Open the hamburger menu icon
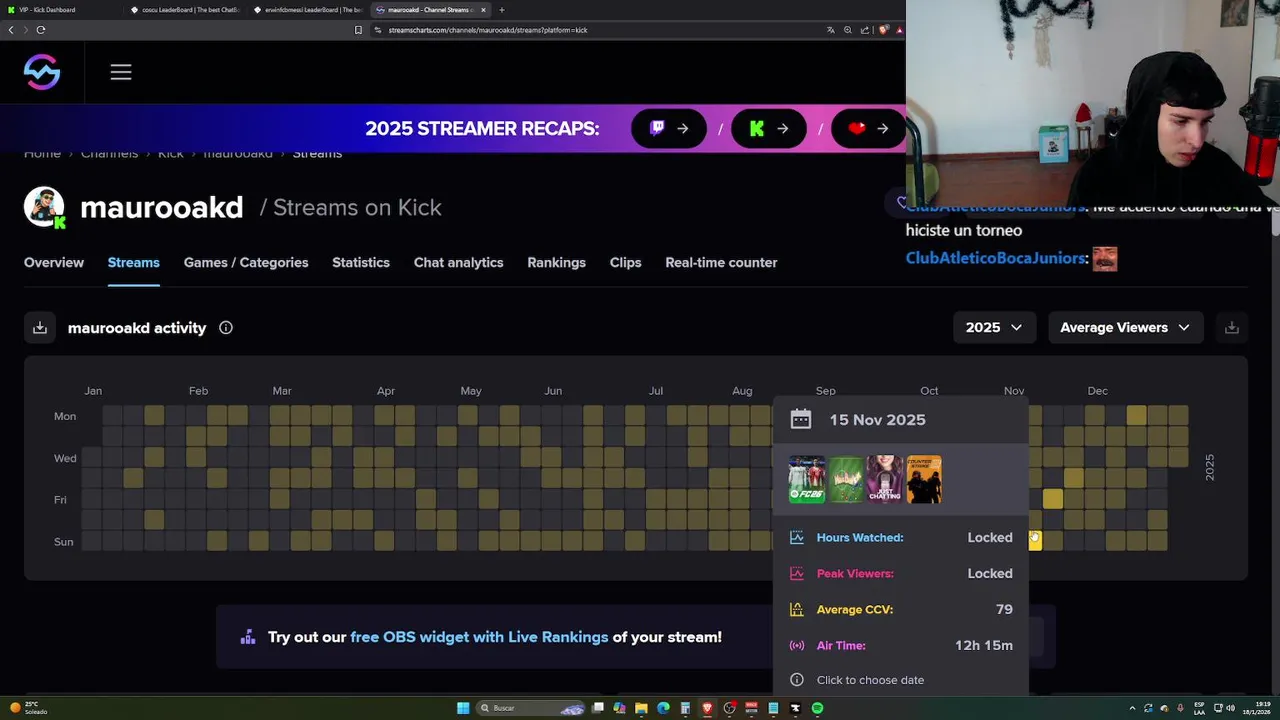Viewport: 1280px width, 720px height. (x=121, y=72)
